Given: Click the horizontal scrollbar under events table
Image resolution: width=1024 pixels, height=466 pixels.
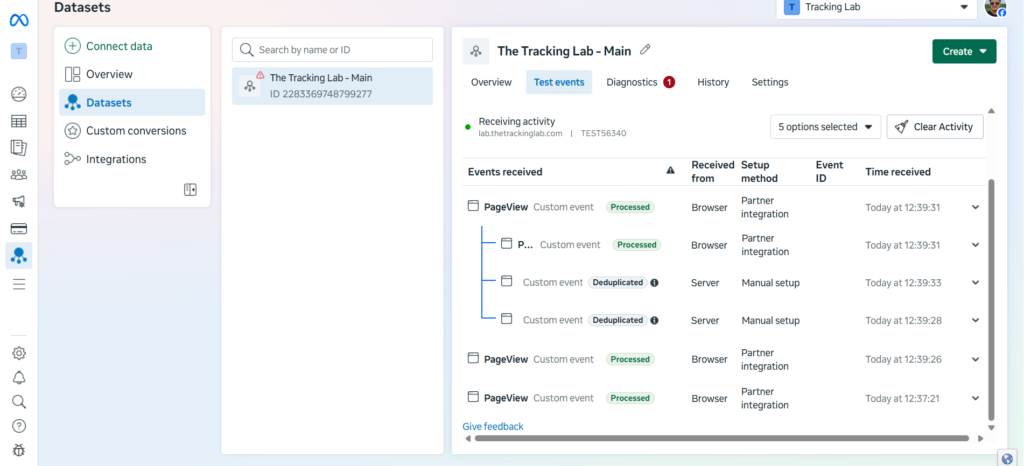Looking at the screenshot, I should coord(720,438).
